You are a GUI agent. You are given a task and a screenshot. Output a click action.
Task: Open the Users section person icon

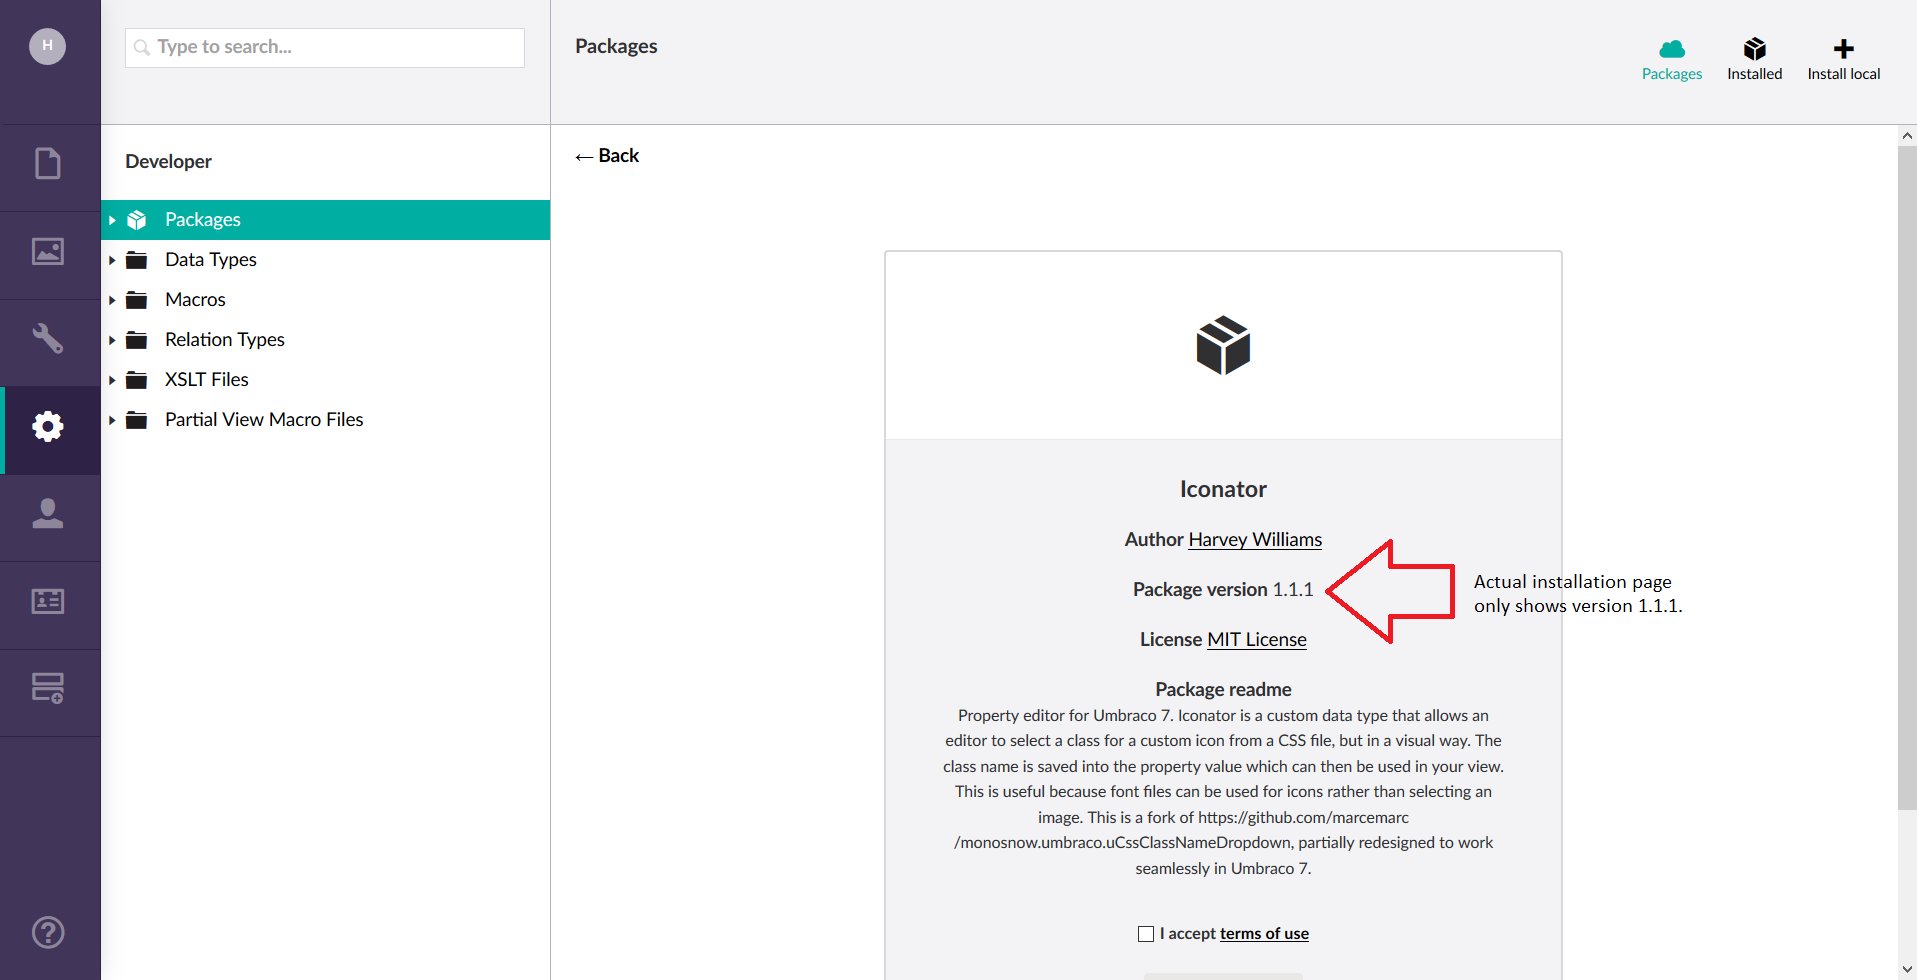click(x=48, y=513)
